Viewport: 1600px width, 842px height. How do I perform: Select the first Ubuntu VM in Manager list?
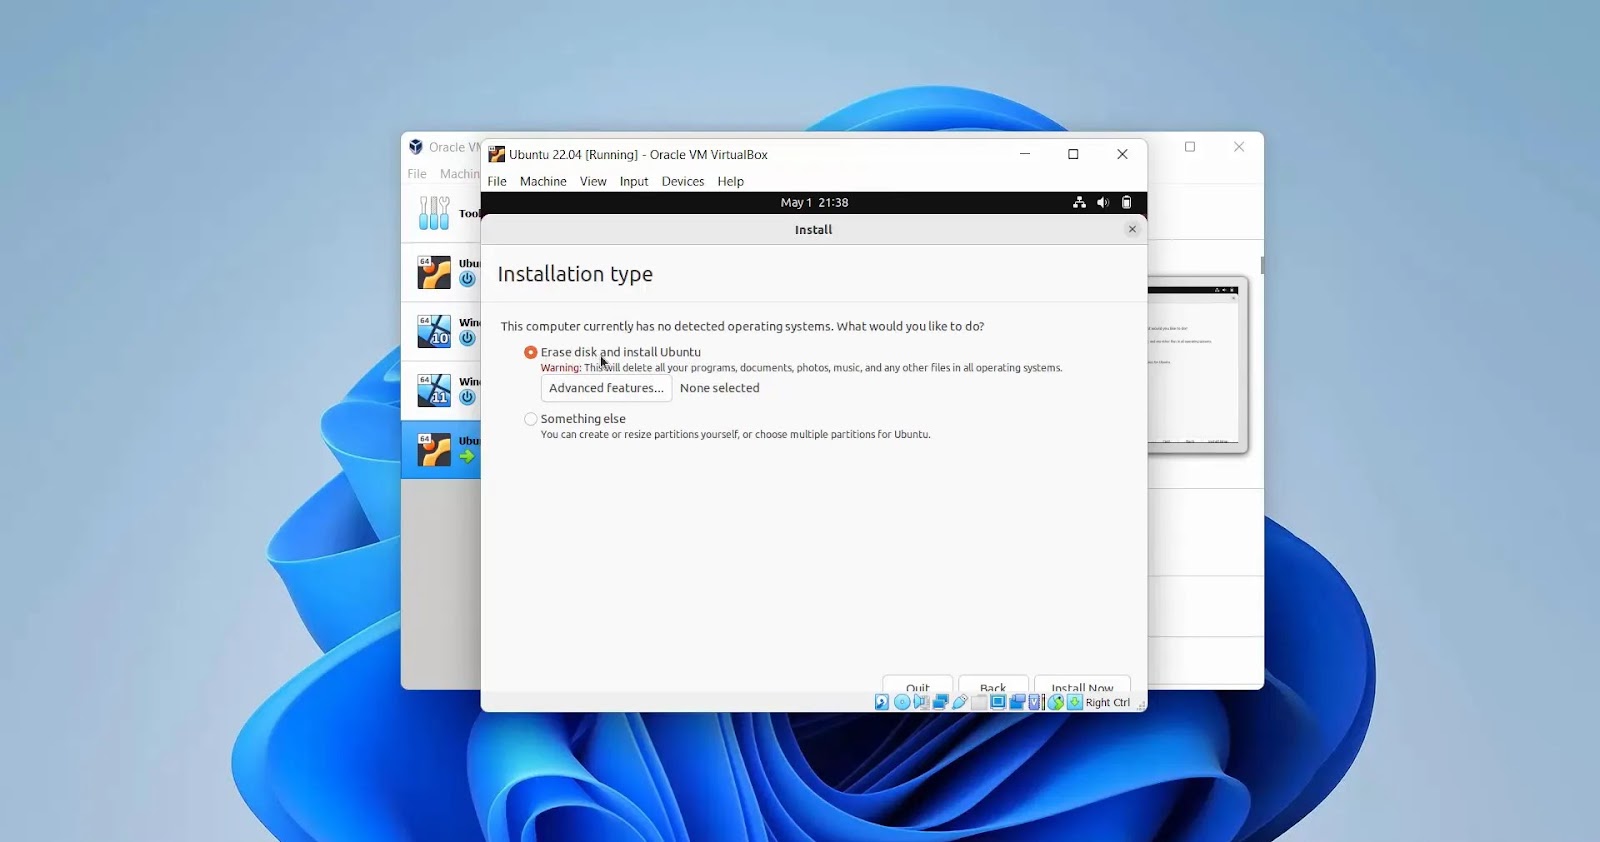click(441, 272)
